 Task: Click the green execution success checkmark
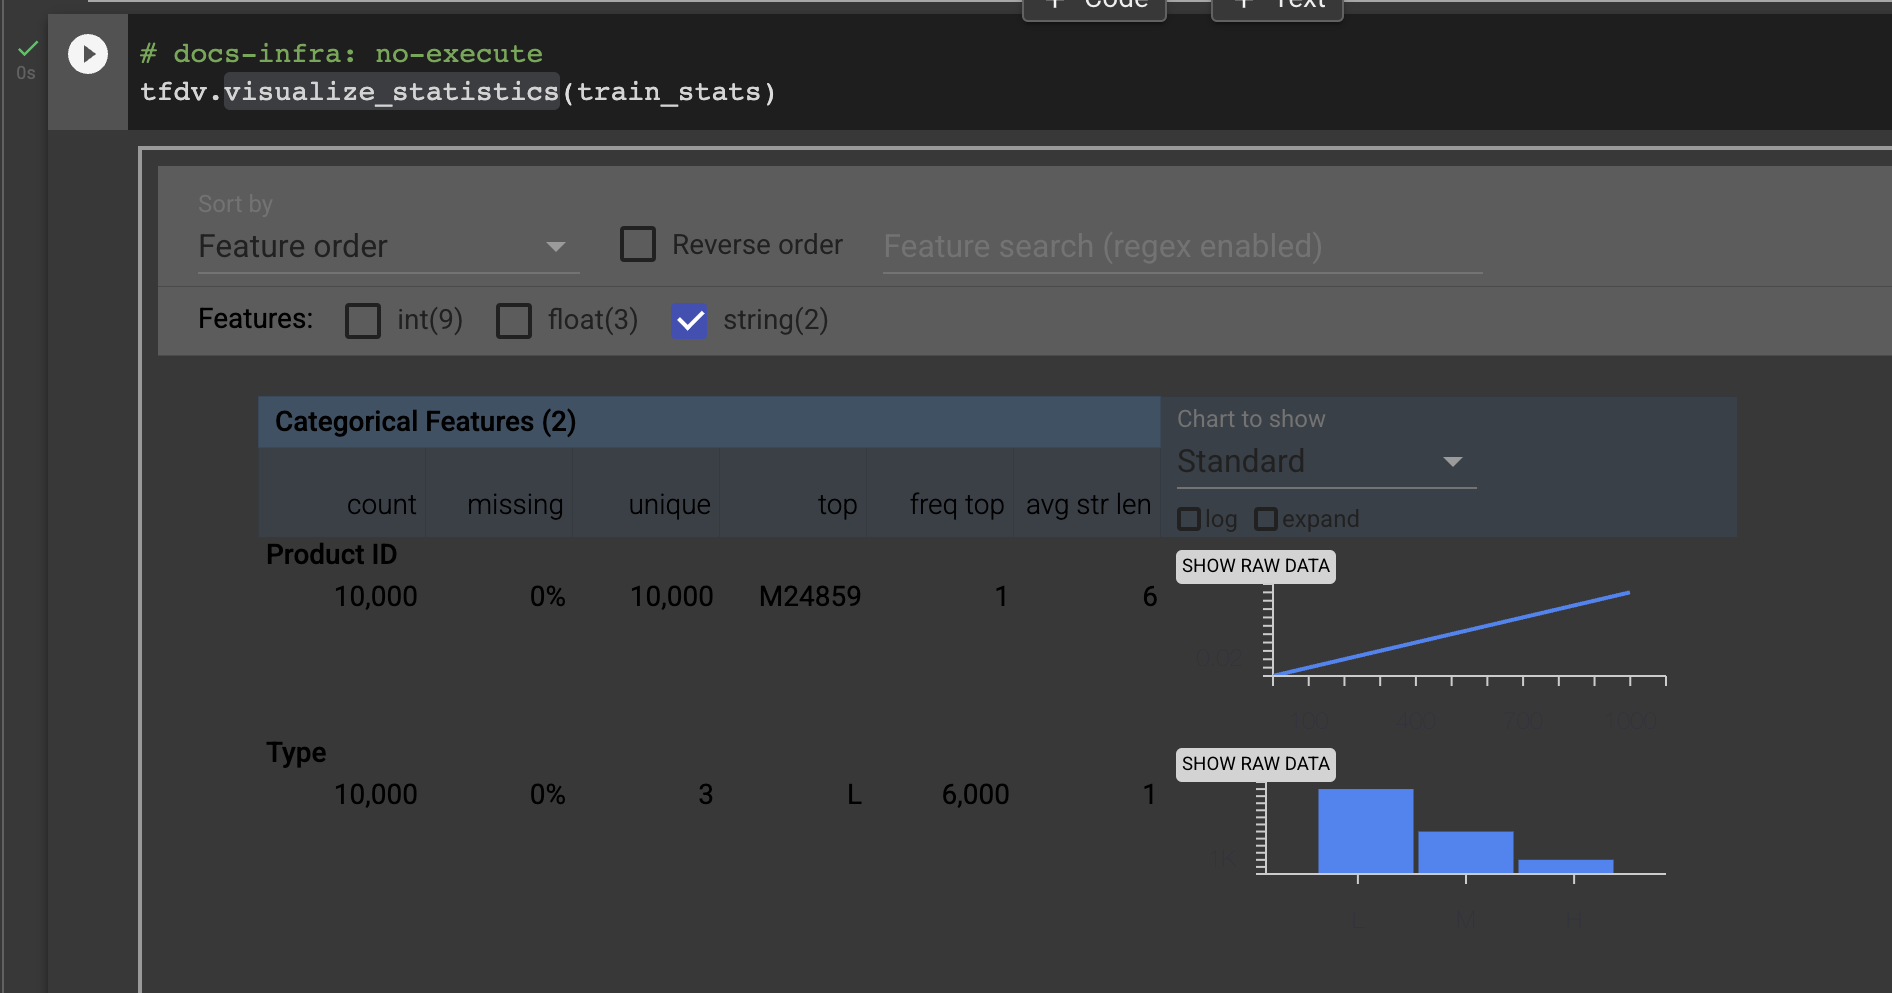pos(27,46)
